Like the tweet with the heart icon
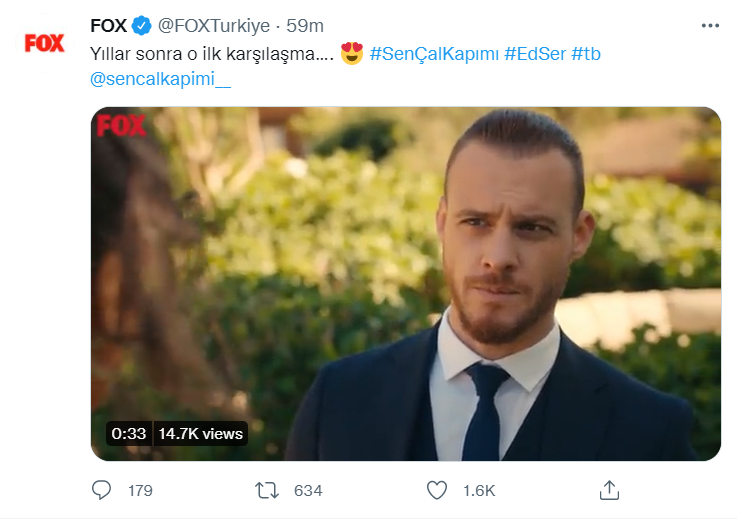Screen dimensions: 737x524 pos(437,490)
